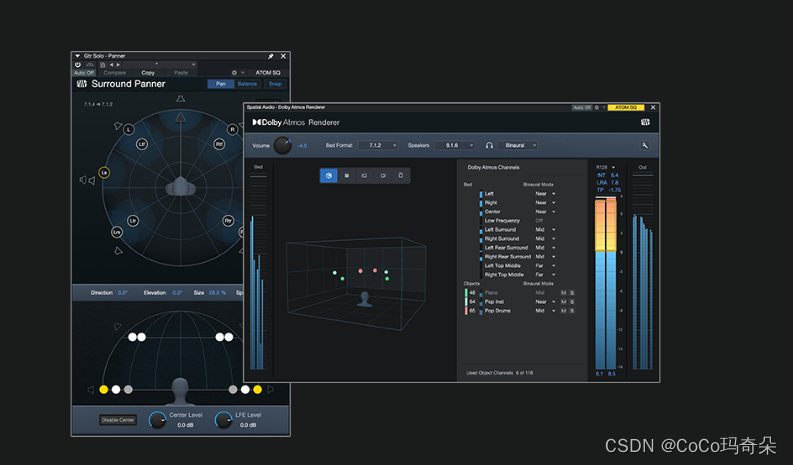Click the gear icon in Renderer title bar

(597, 107)
